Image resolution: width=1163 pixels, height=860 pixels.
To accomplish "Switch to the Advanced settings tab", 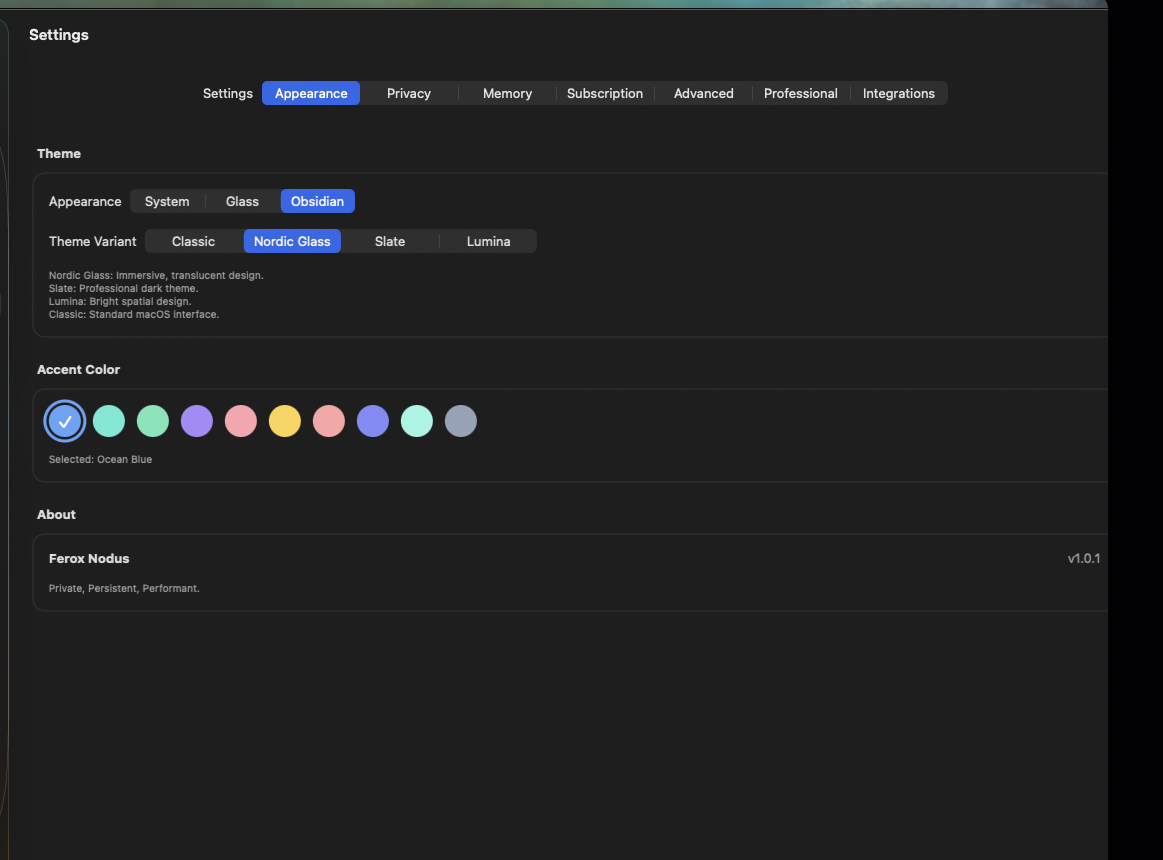I will click(703, 93).
